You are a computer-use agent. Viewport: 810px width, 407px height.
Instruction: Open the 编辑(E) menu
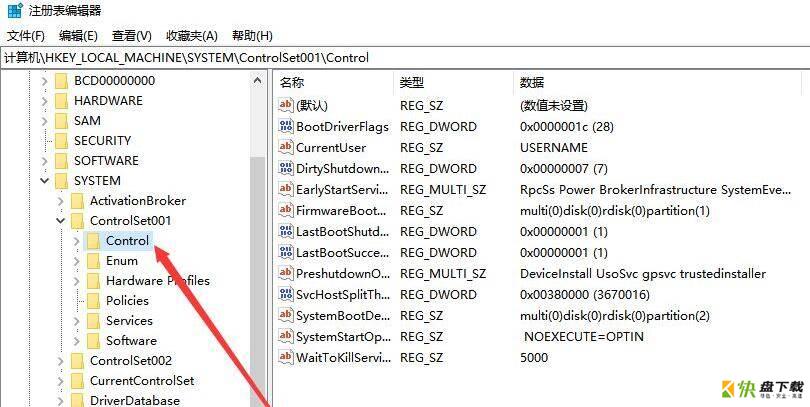point(78,36)
